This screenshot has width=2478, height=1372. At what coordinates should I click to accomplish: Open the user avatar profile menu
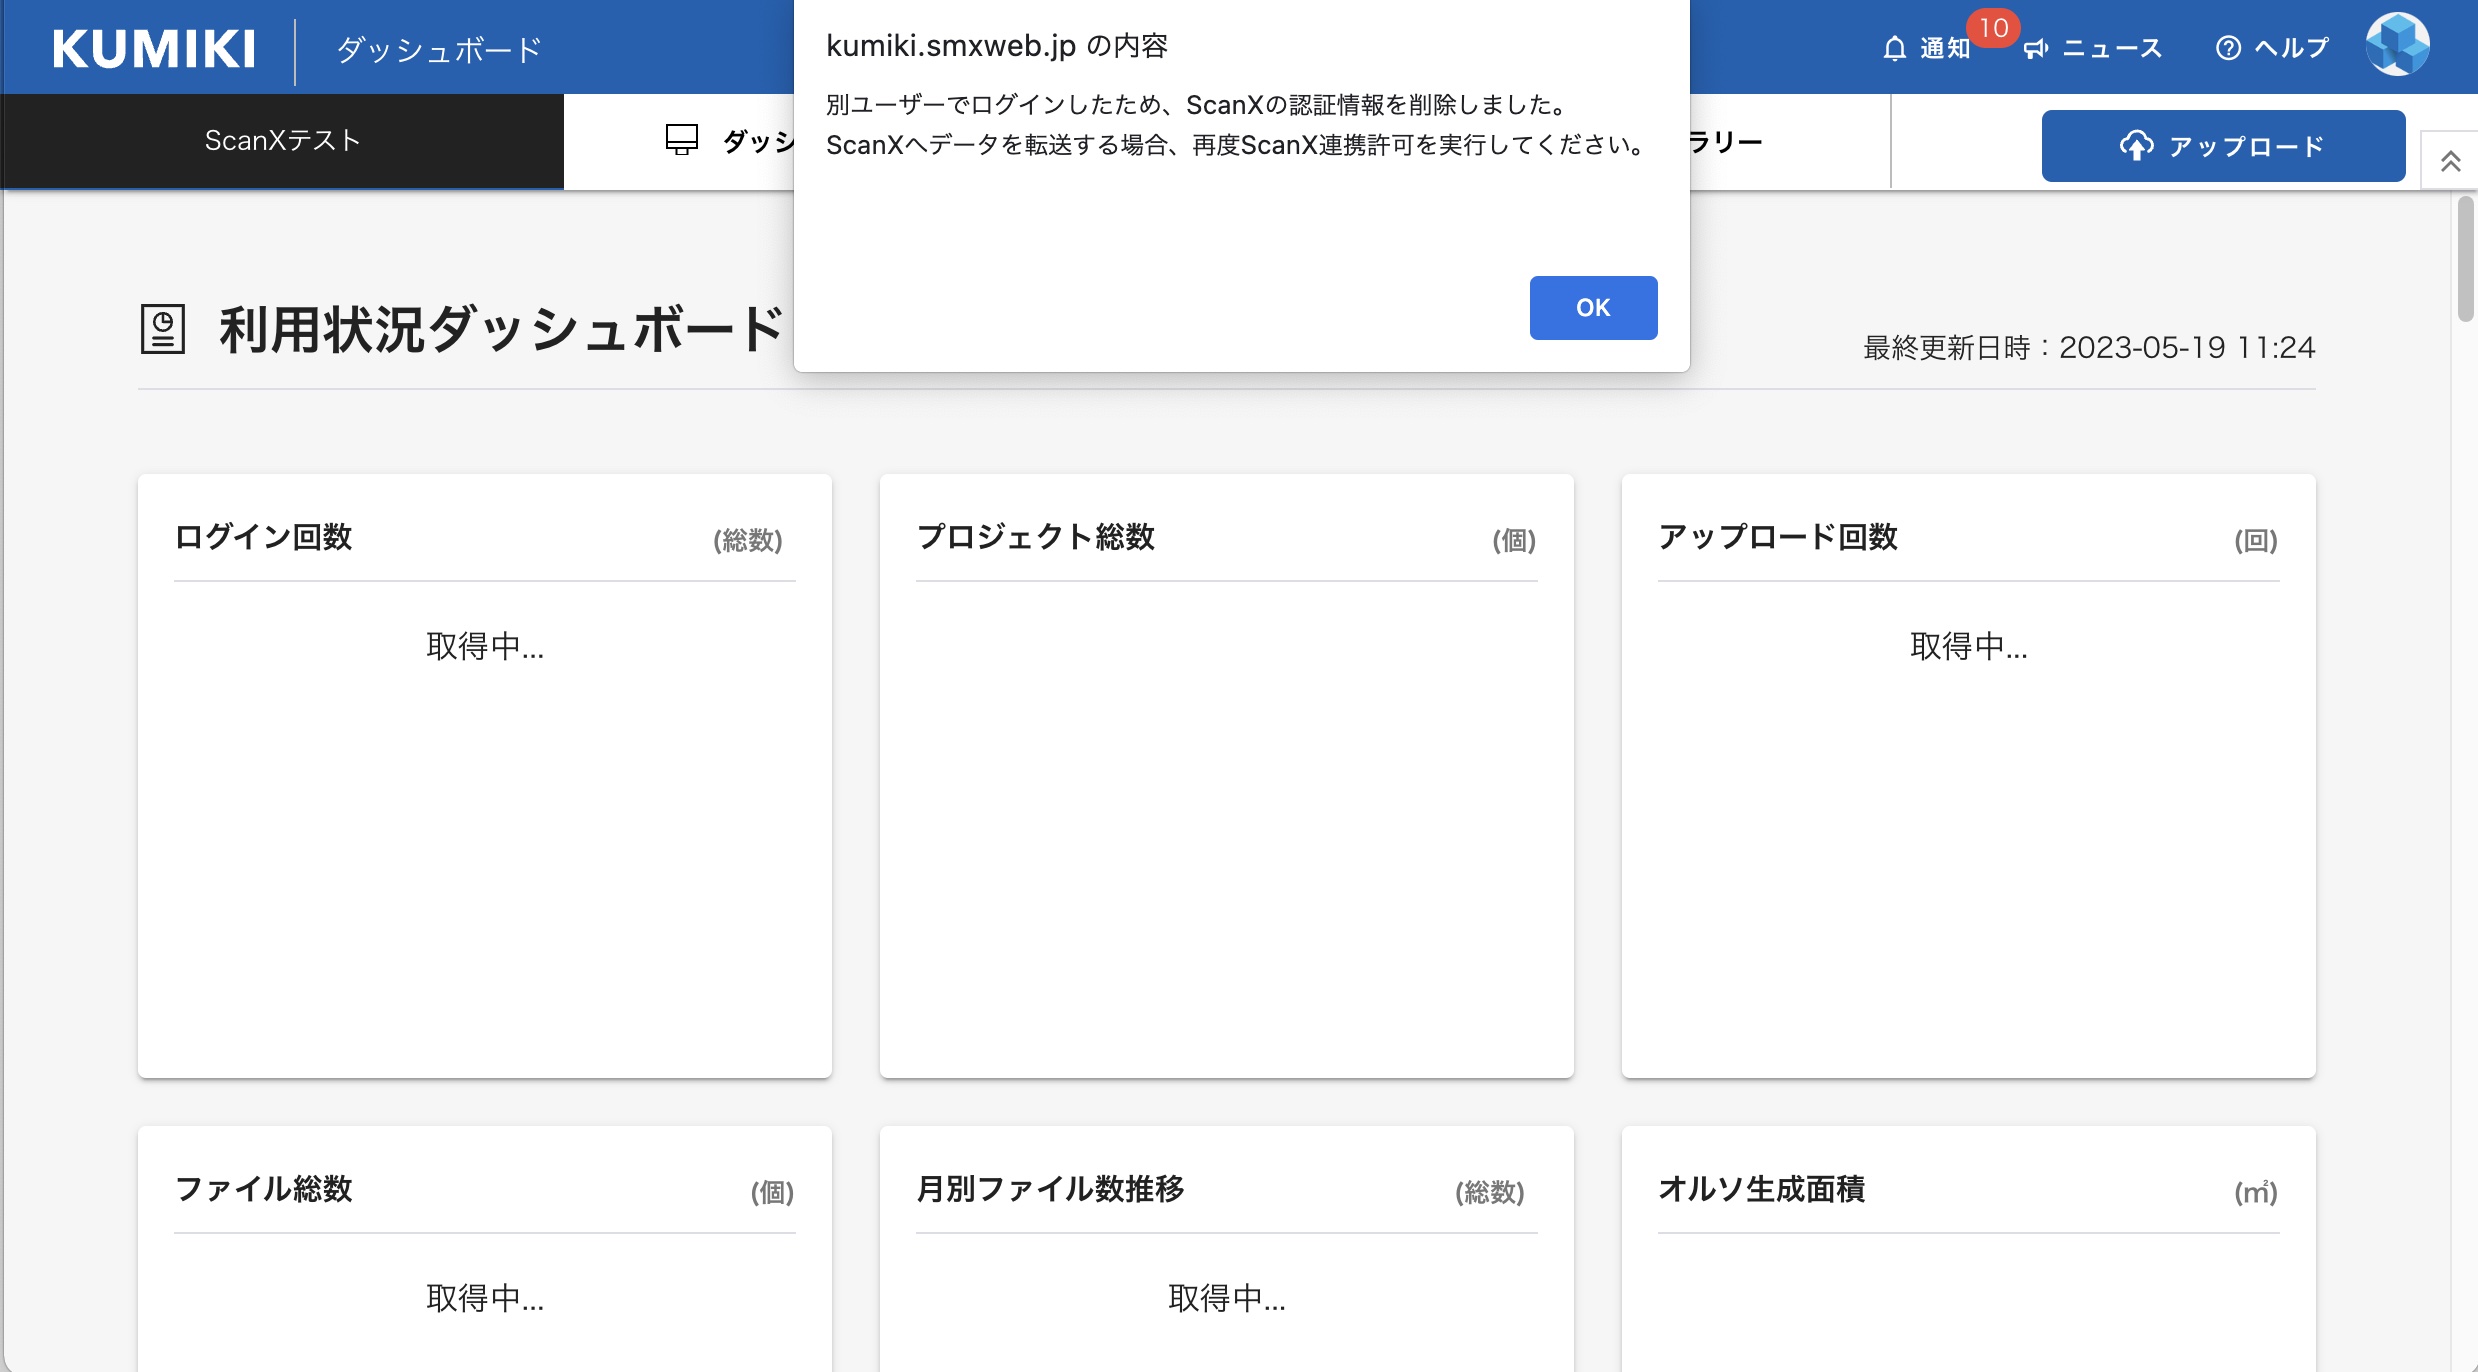tap(2397, 45)
